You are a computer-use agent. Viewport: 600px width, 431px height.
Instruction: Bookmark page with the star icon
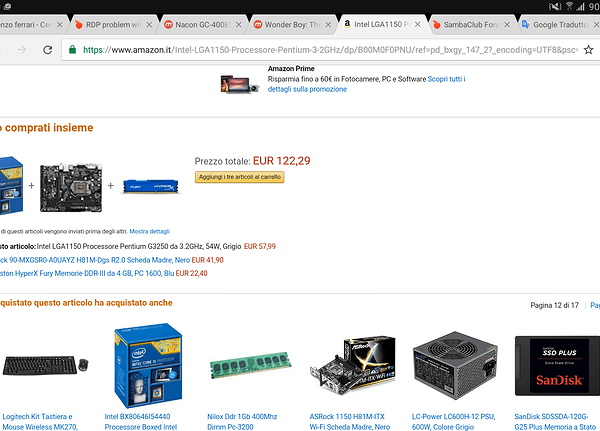pyautogui.click(x=589, y=50)
